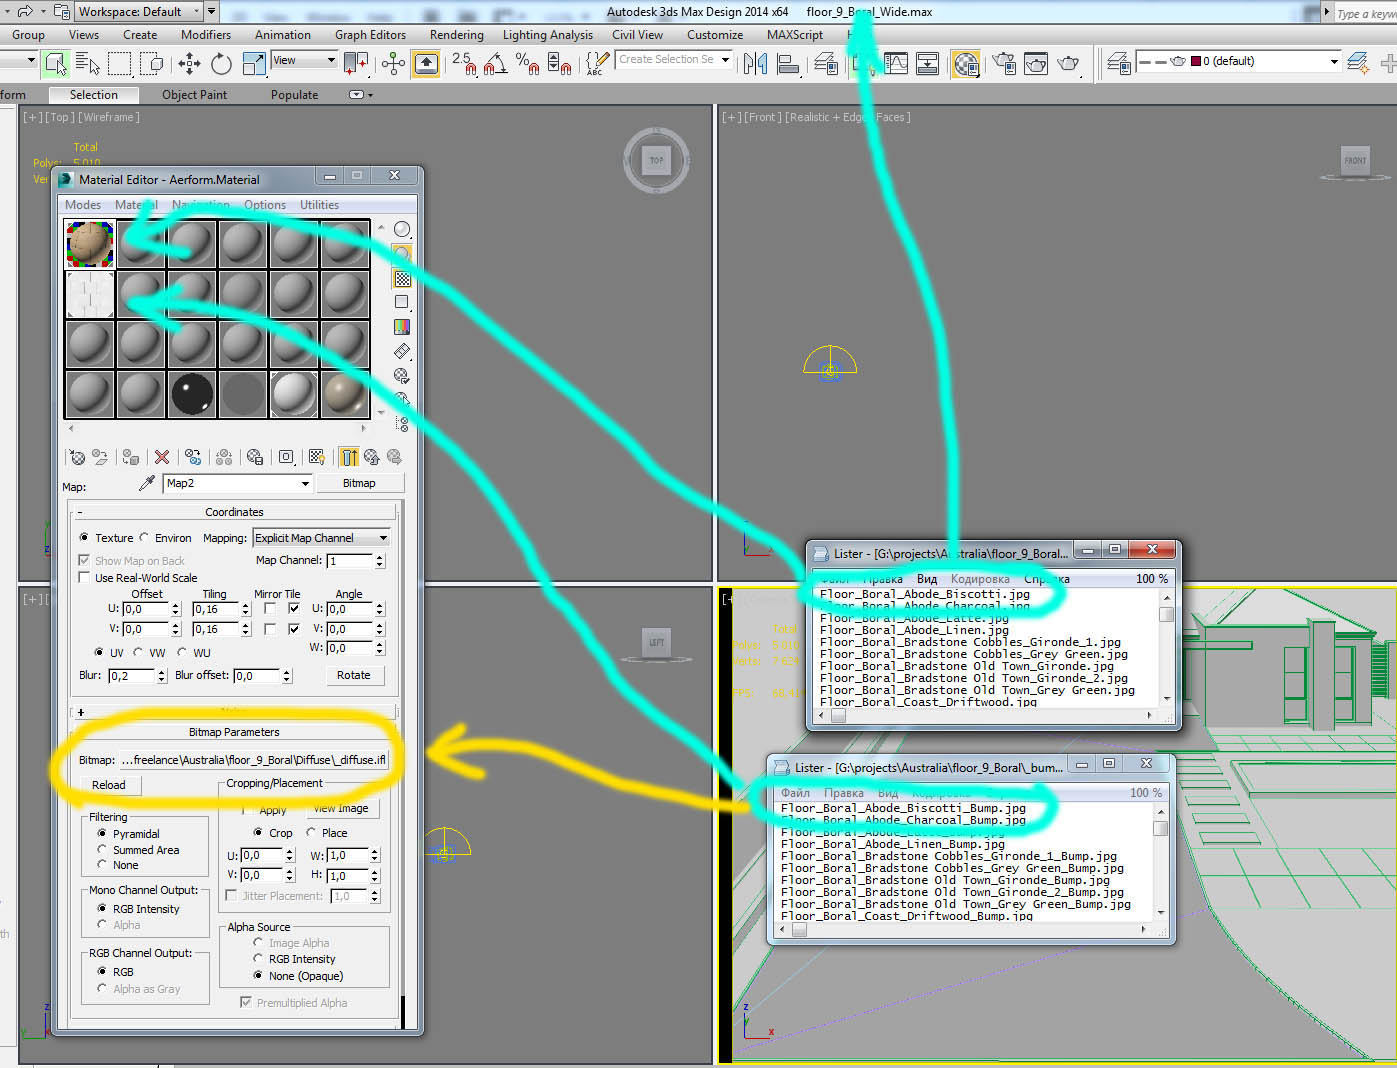Select RGB Intensity alpha source

[258, 959]
